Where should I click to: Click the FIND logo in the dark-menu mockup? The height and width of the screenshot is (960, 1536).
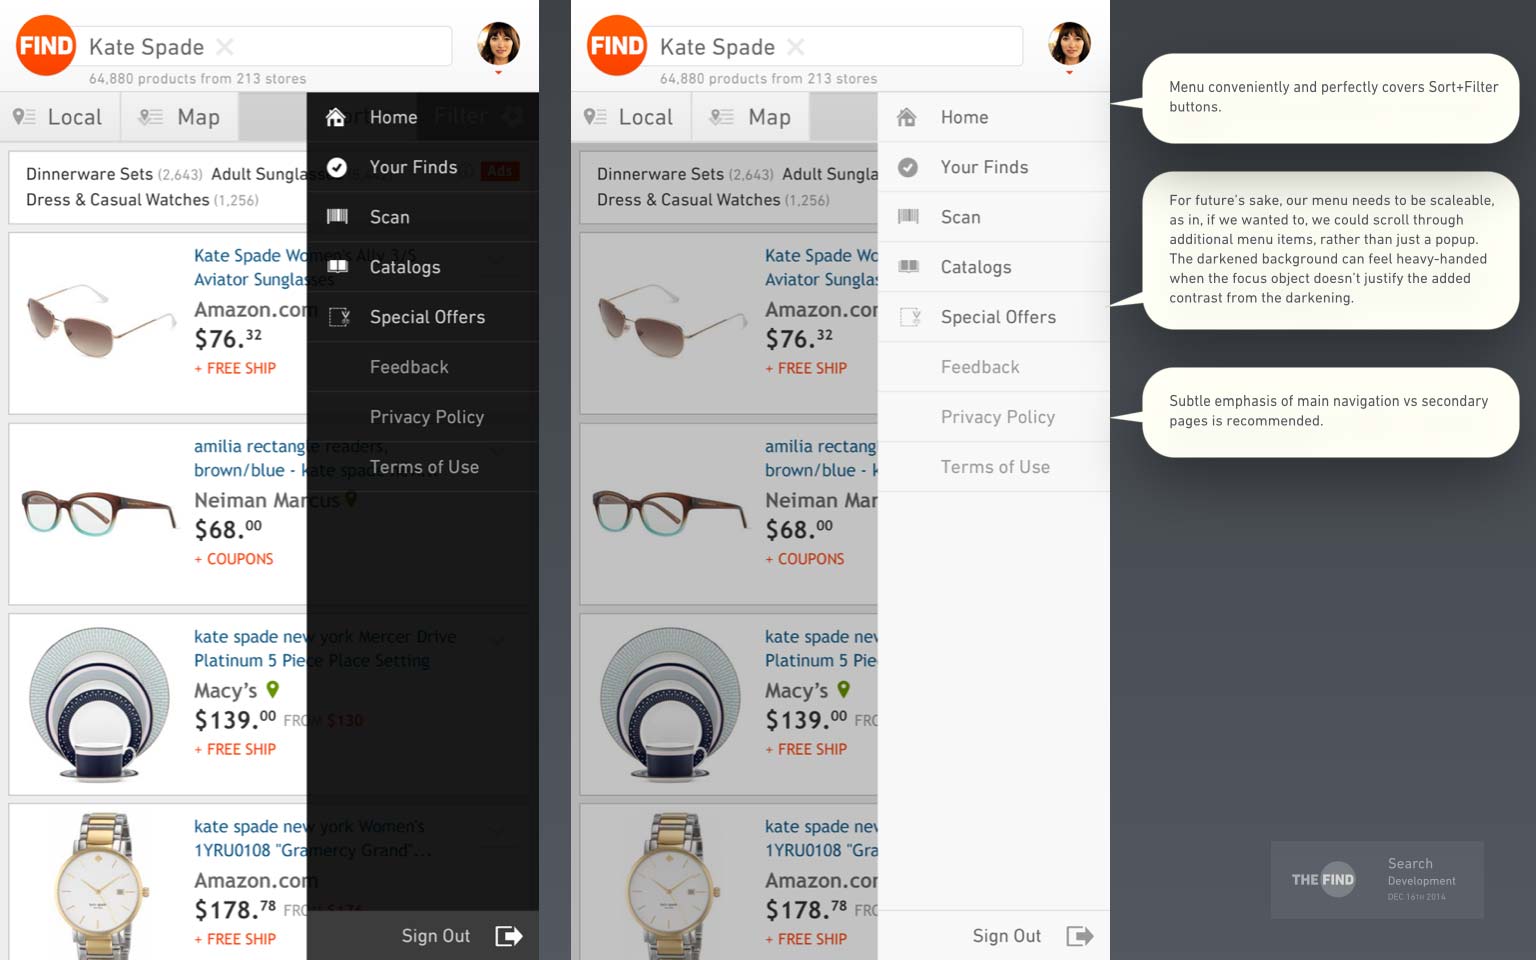click(x=46, y=46)
